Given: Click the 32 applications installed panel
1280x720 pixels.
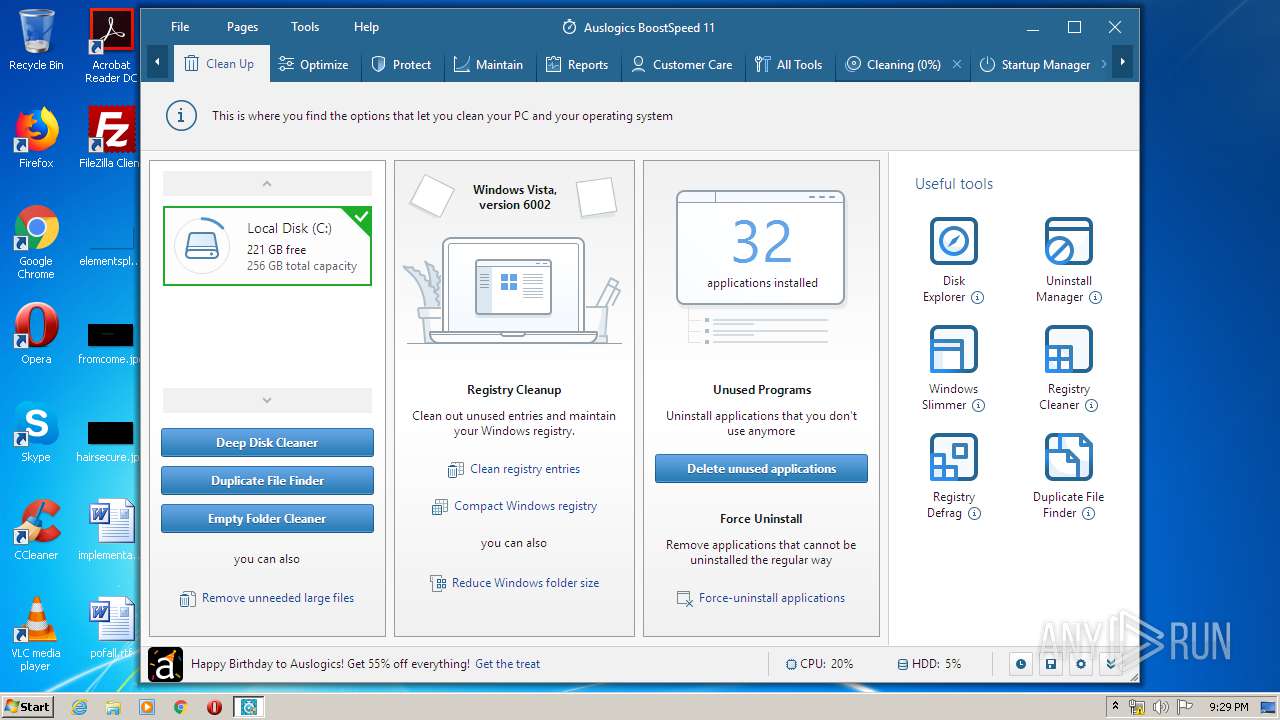Looking at the screenshot, I should 761,247.
